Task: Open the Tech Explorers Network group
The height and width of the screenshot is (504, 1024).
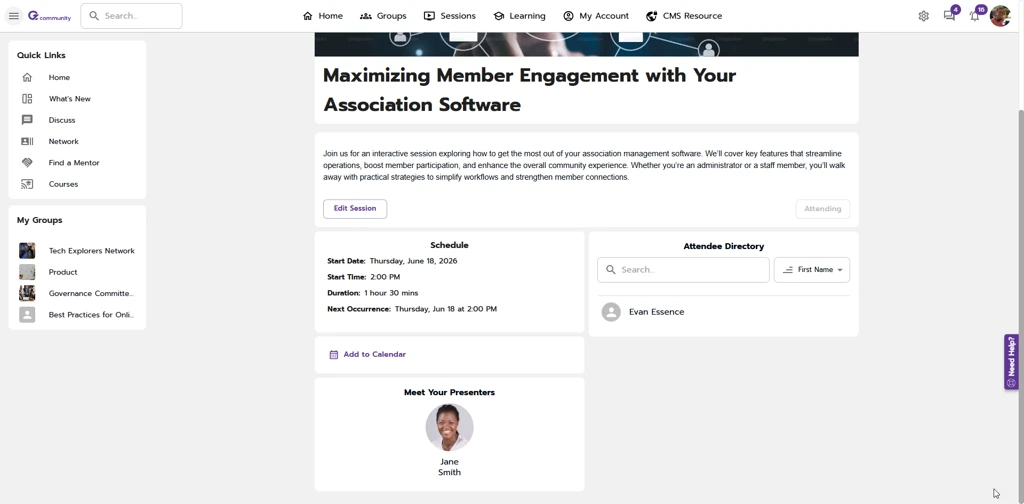Action: pyautogui.click(x=91, y=251)
